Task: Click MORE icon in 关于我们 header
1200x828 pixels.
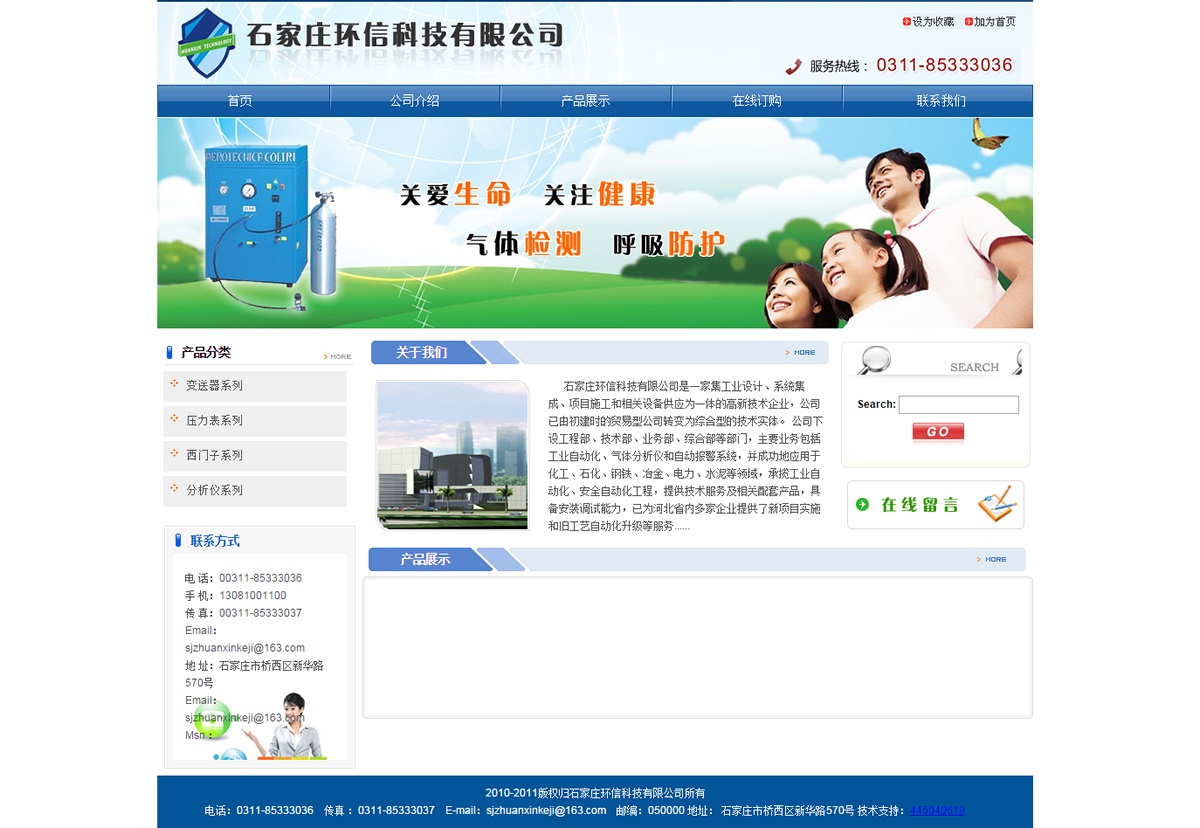Action: point(801,353)
